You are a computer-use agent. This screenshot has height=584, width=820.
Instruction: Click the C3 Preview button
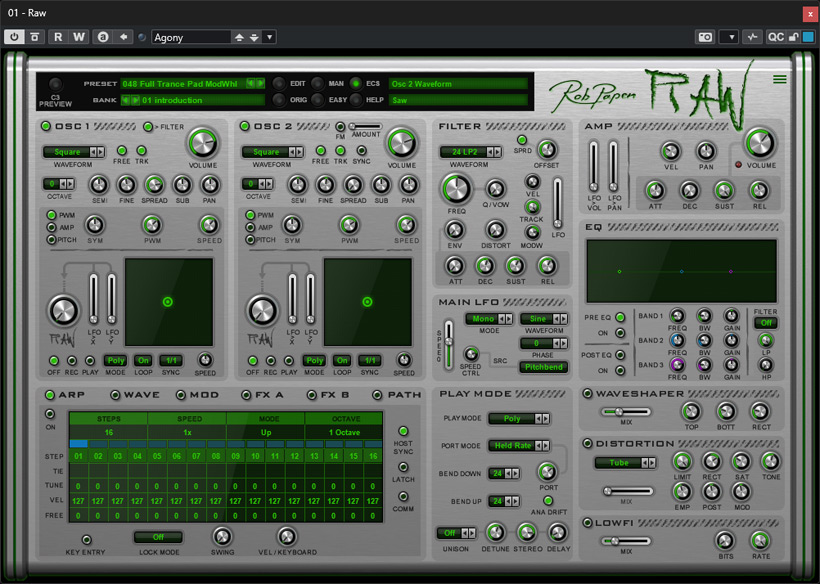pos(55,84)
